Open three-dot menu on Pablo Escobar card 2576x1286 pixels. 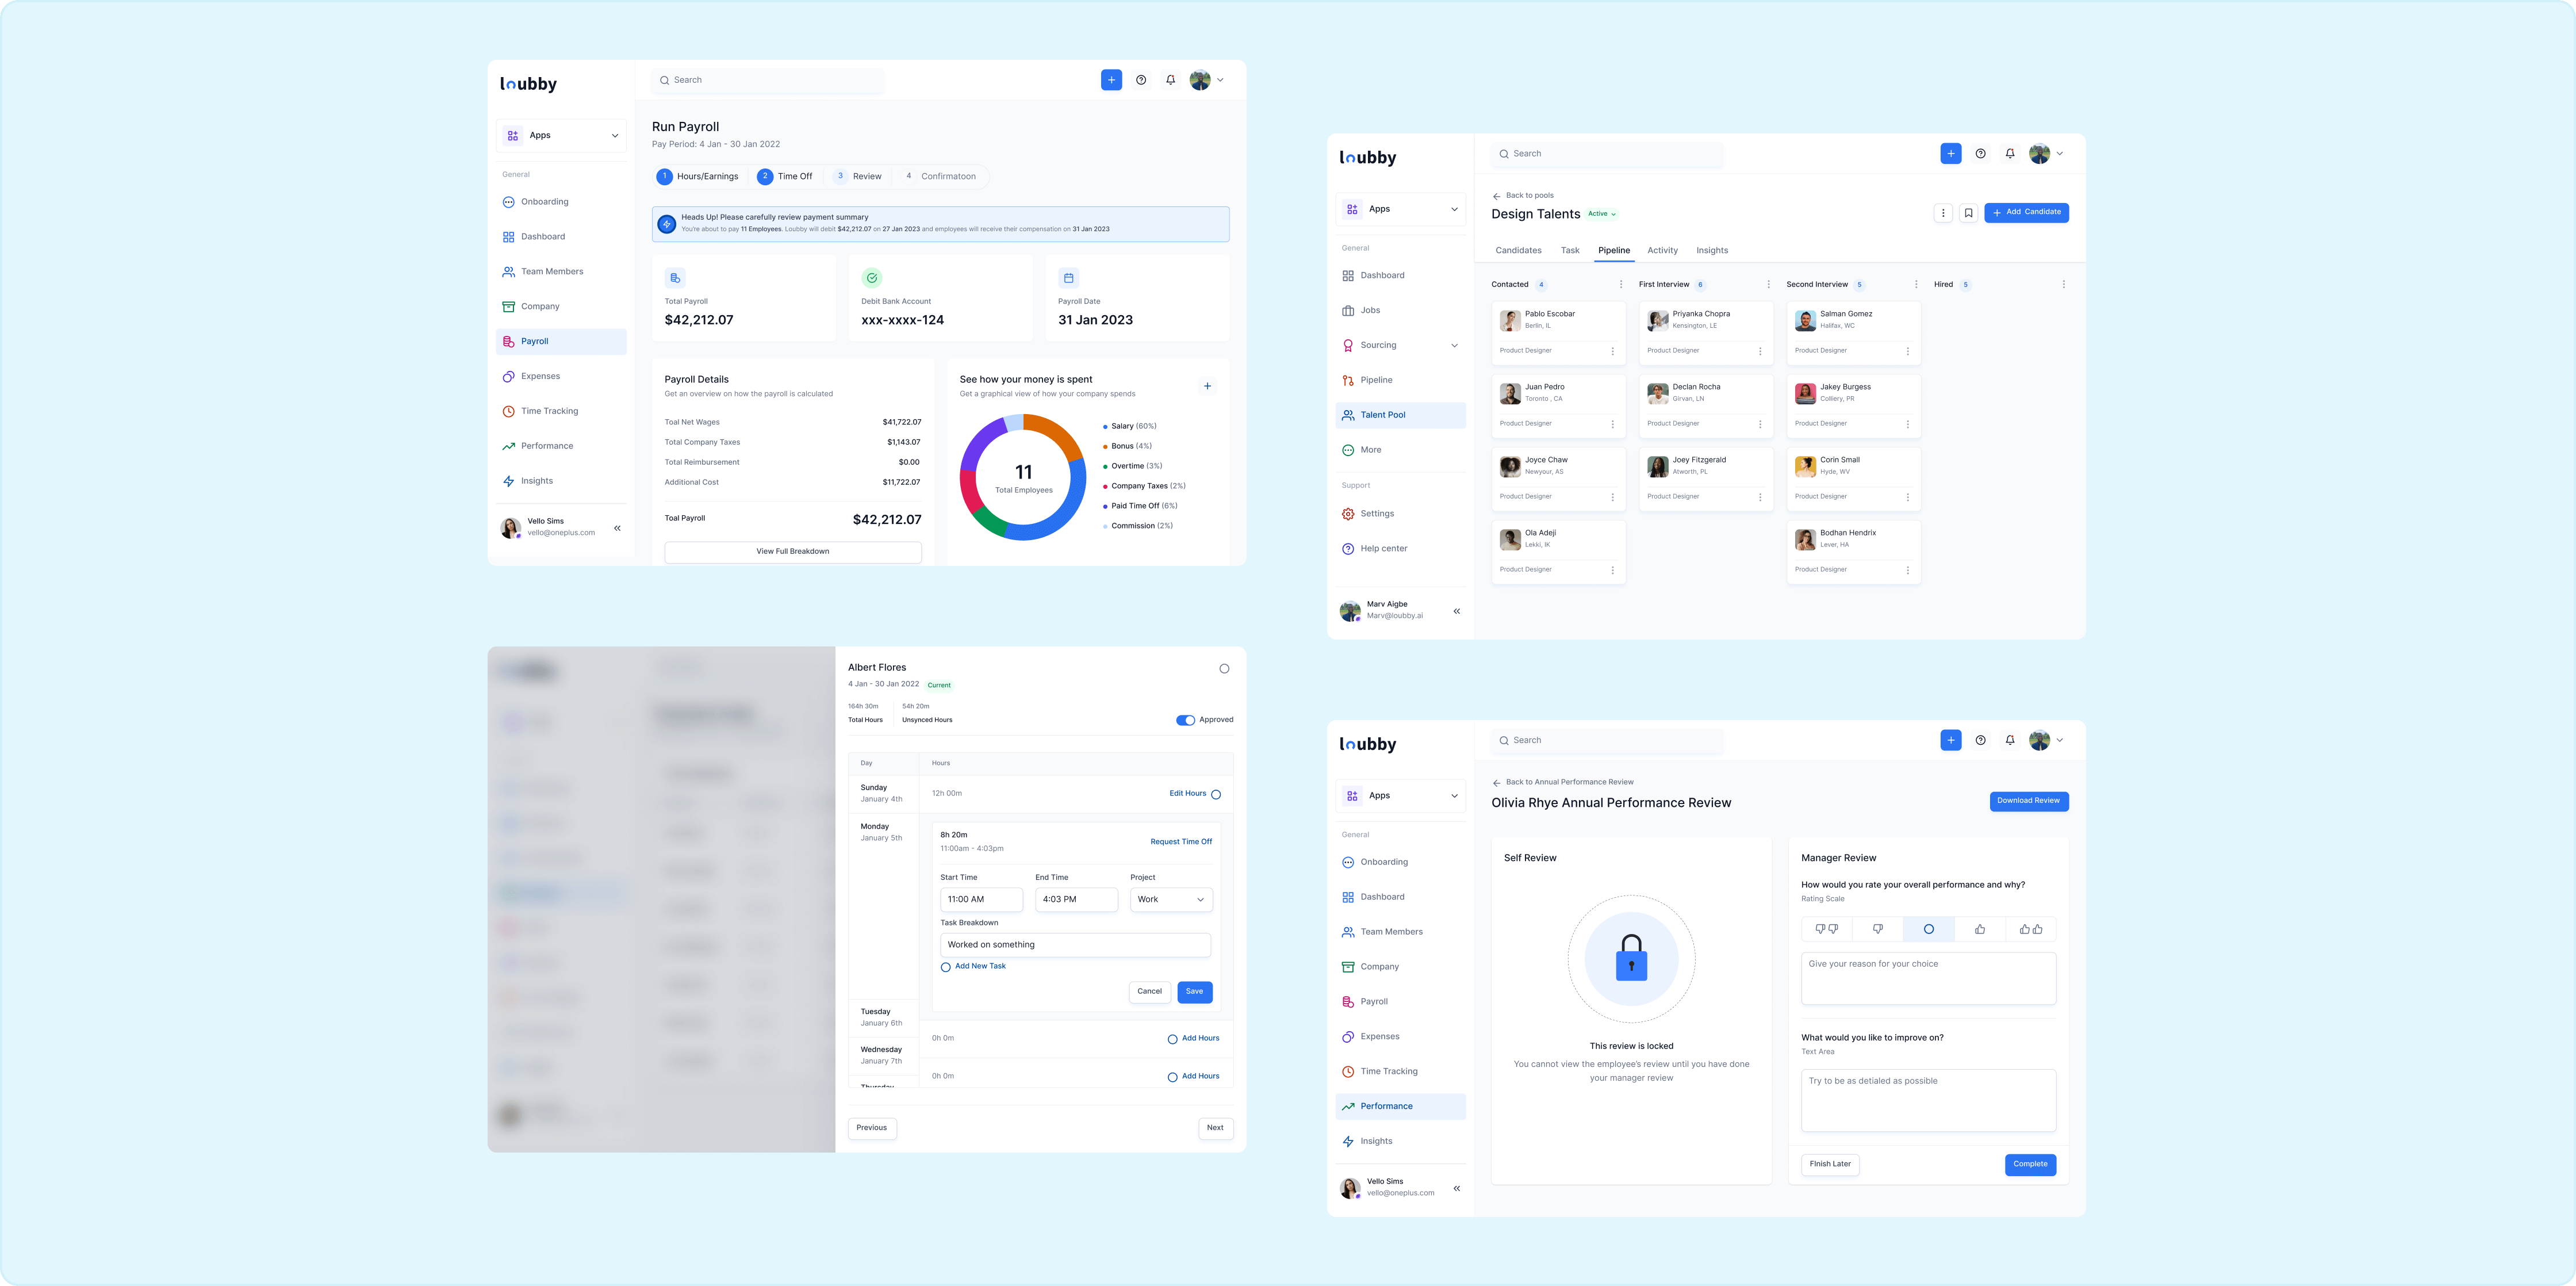tap(1612, 351)
